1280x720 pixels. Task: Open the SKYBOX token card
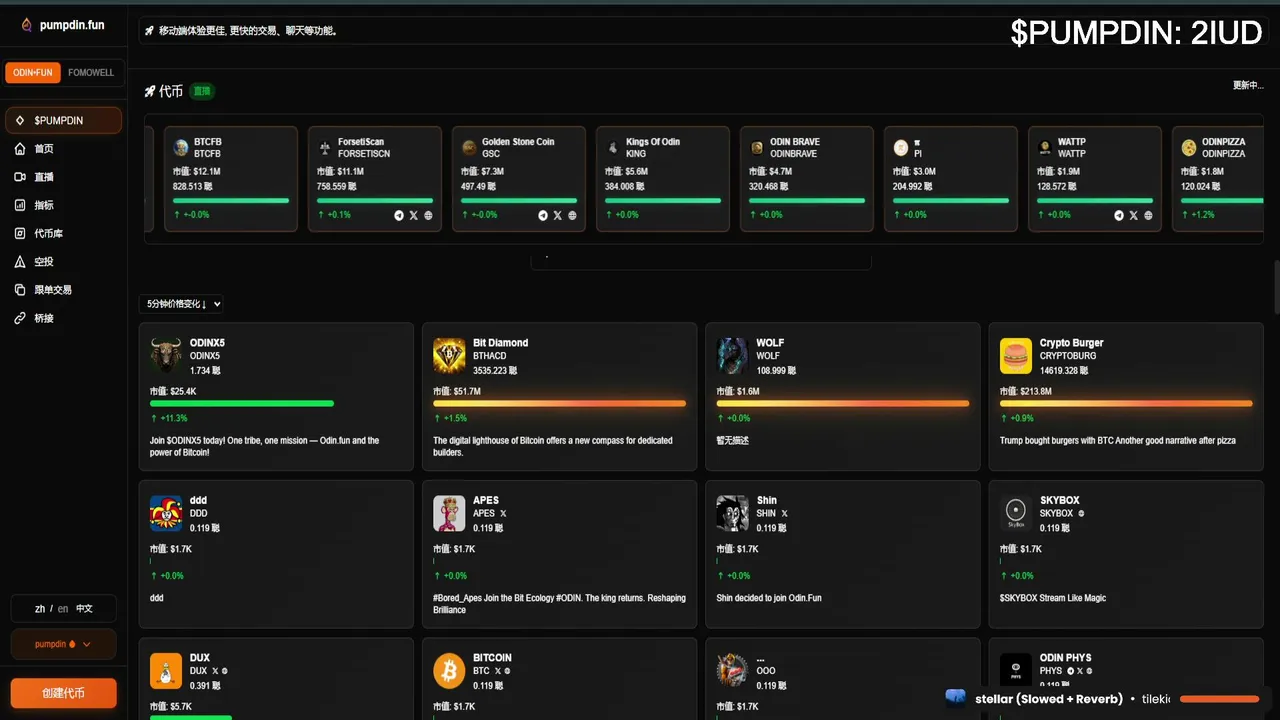1126,555
